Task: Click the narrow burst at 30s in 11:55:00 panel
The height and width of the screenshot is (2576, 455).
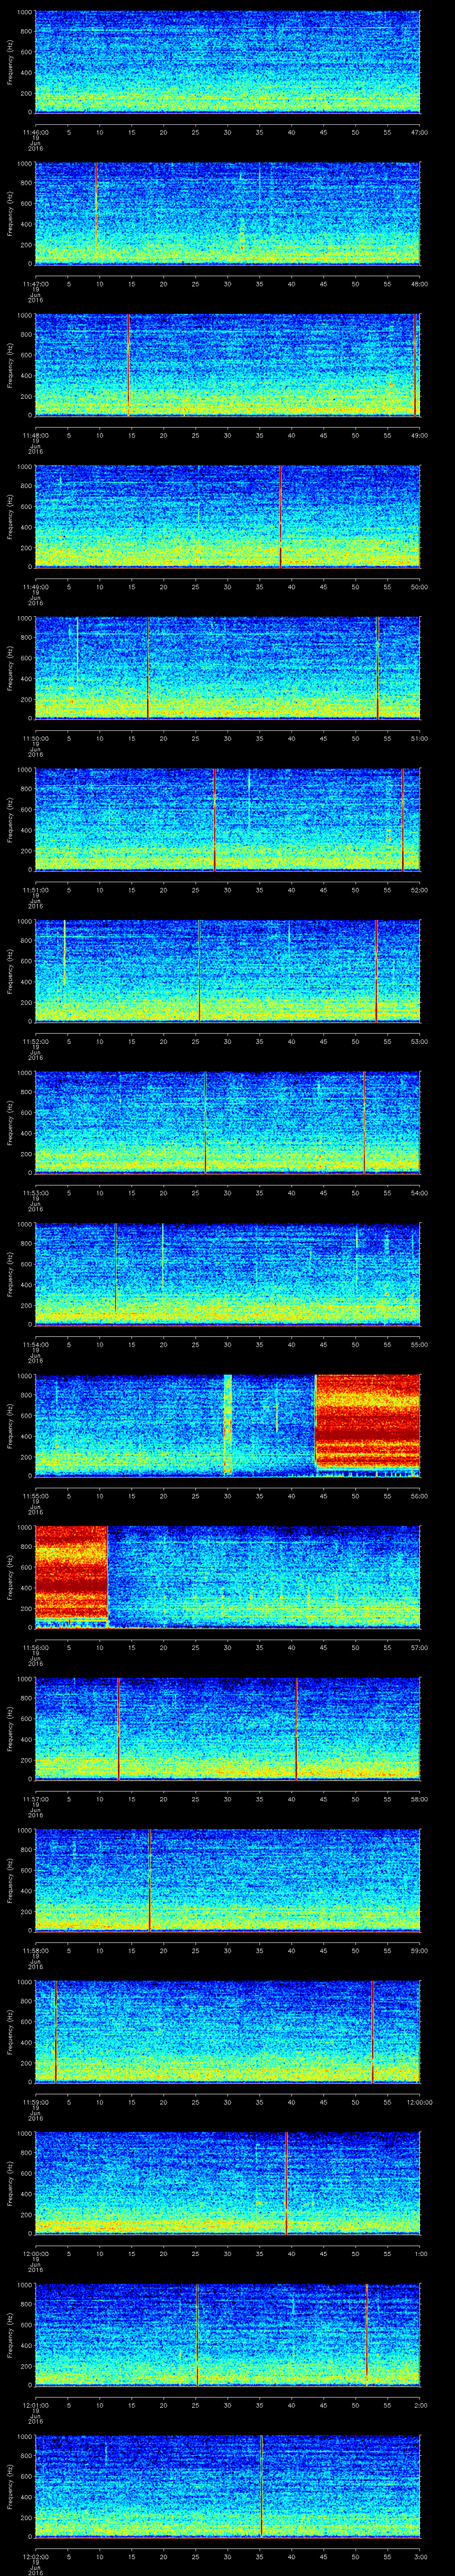Action: point(227,1424)
